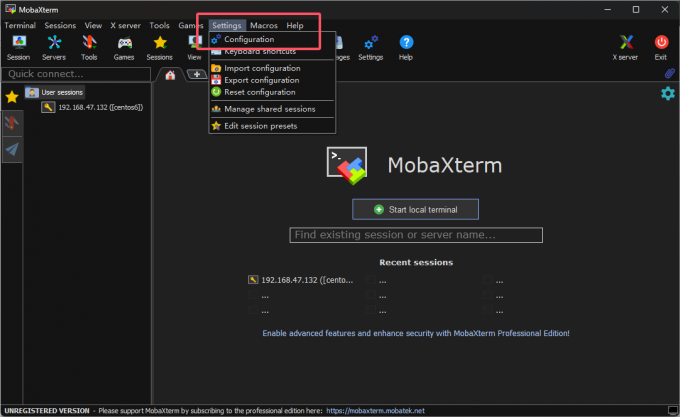Select the Tools knife sidebar tab

pos(12,123)
